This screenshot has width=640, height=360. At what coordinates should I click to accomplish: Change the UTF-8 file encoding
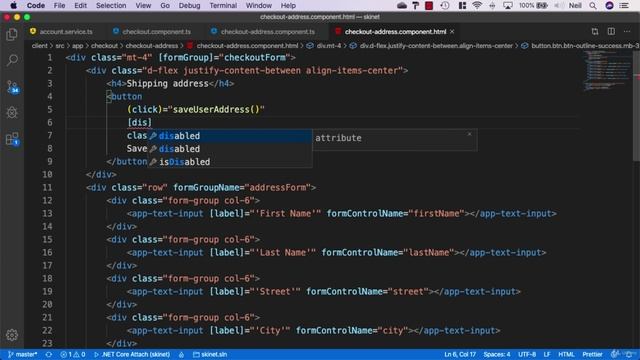(527, 354)
